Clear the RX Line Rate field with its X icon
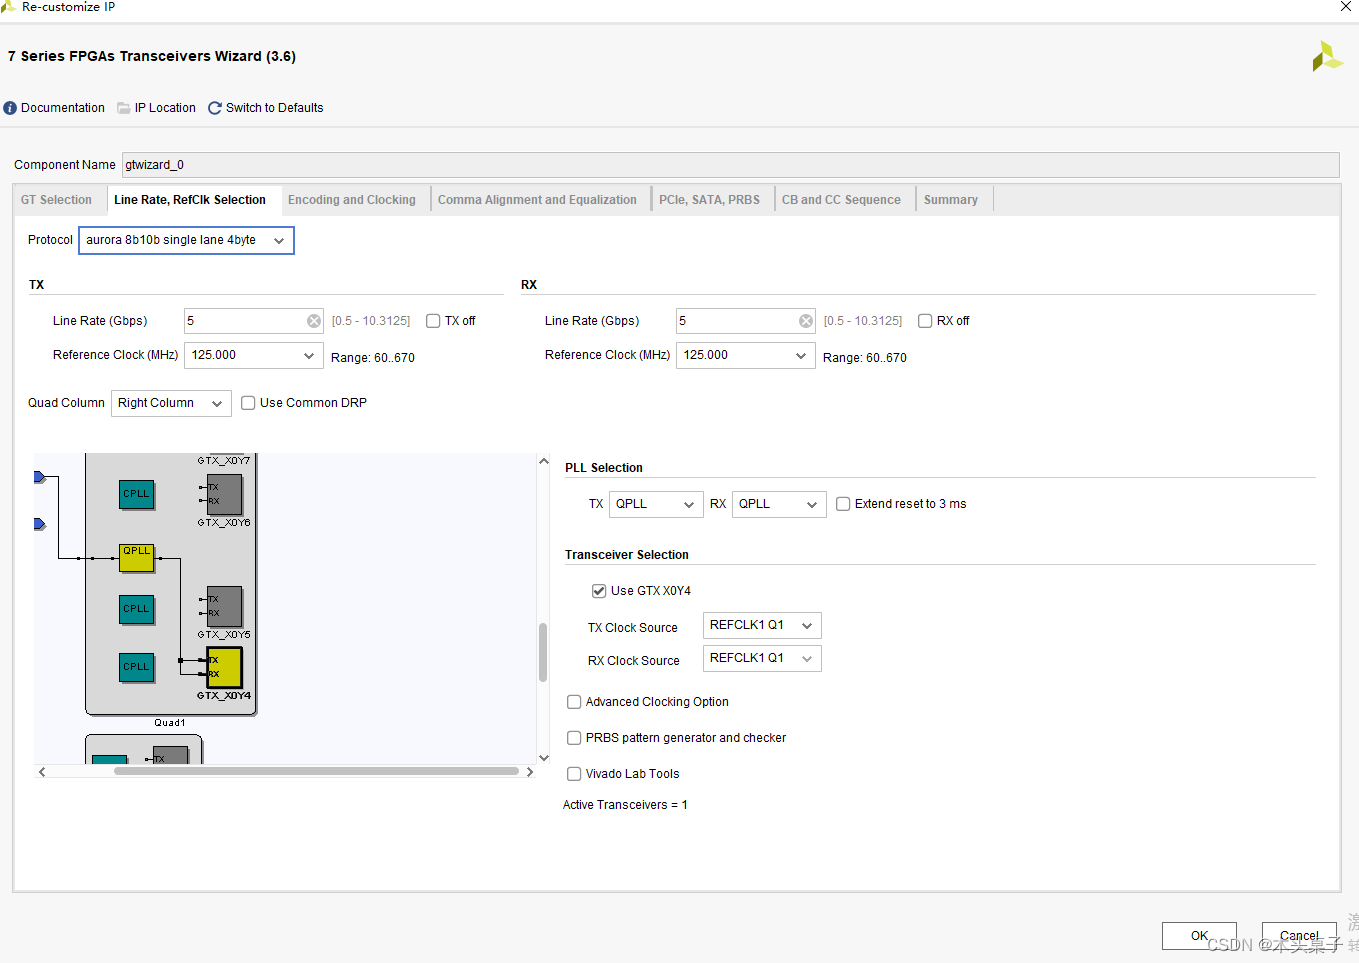 (x=806, y=321)
